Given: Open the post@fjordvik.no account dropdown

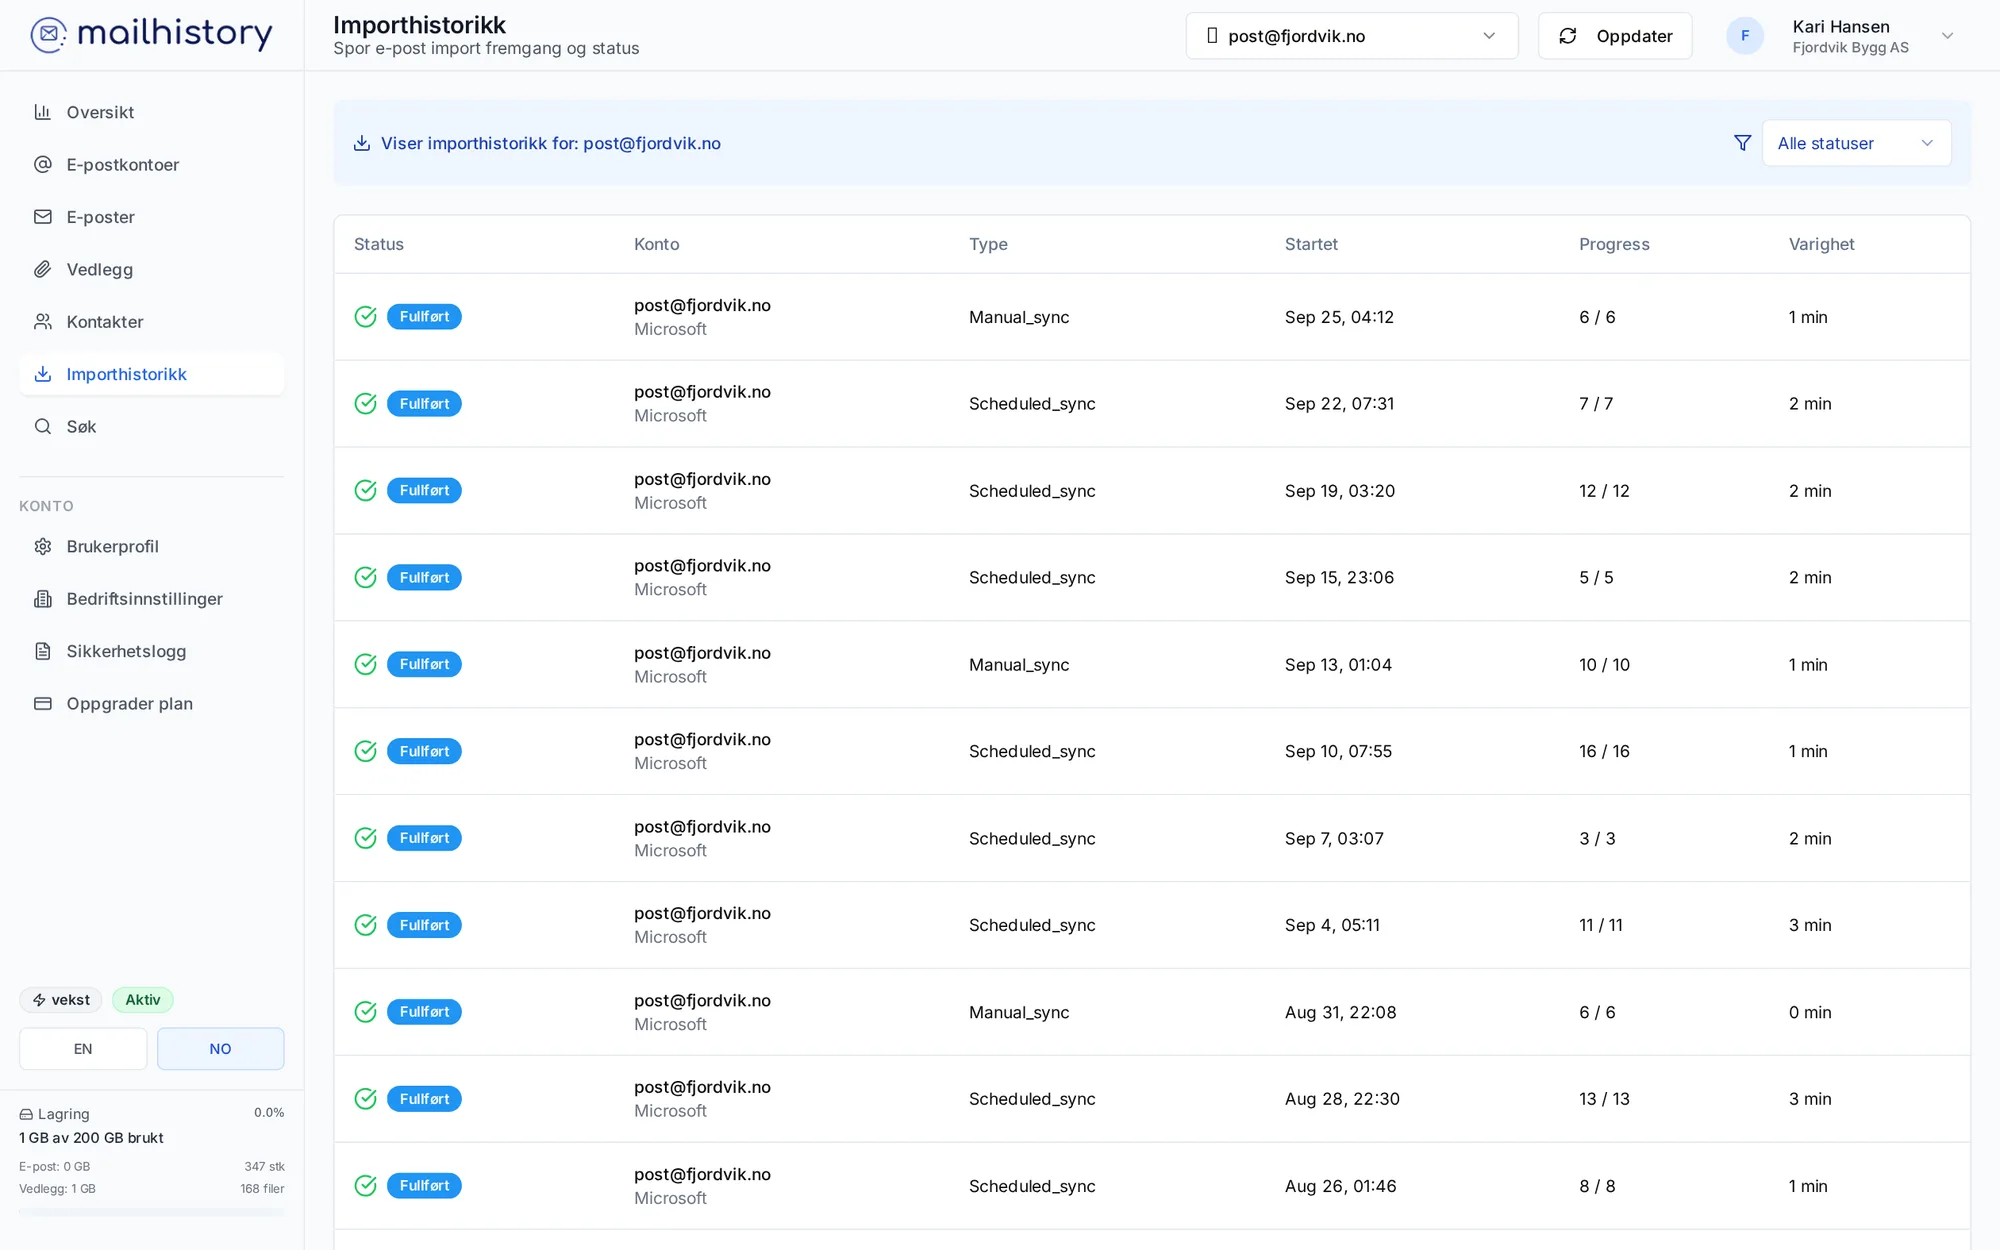Looking at the screenshot, I should (x=1352, y=36).
